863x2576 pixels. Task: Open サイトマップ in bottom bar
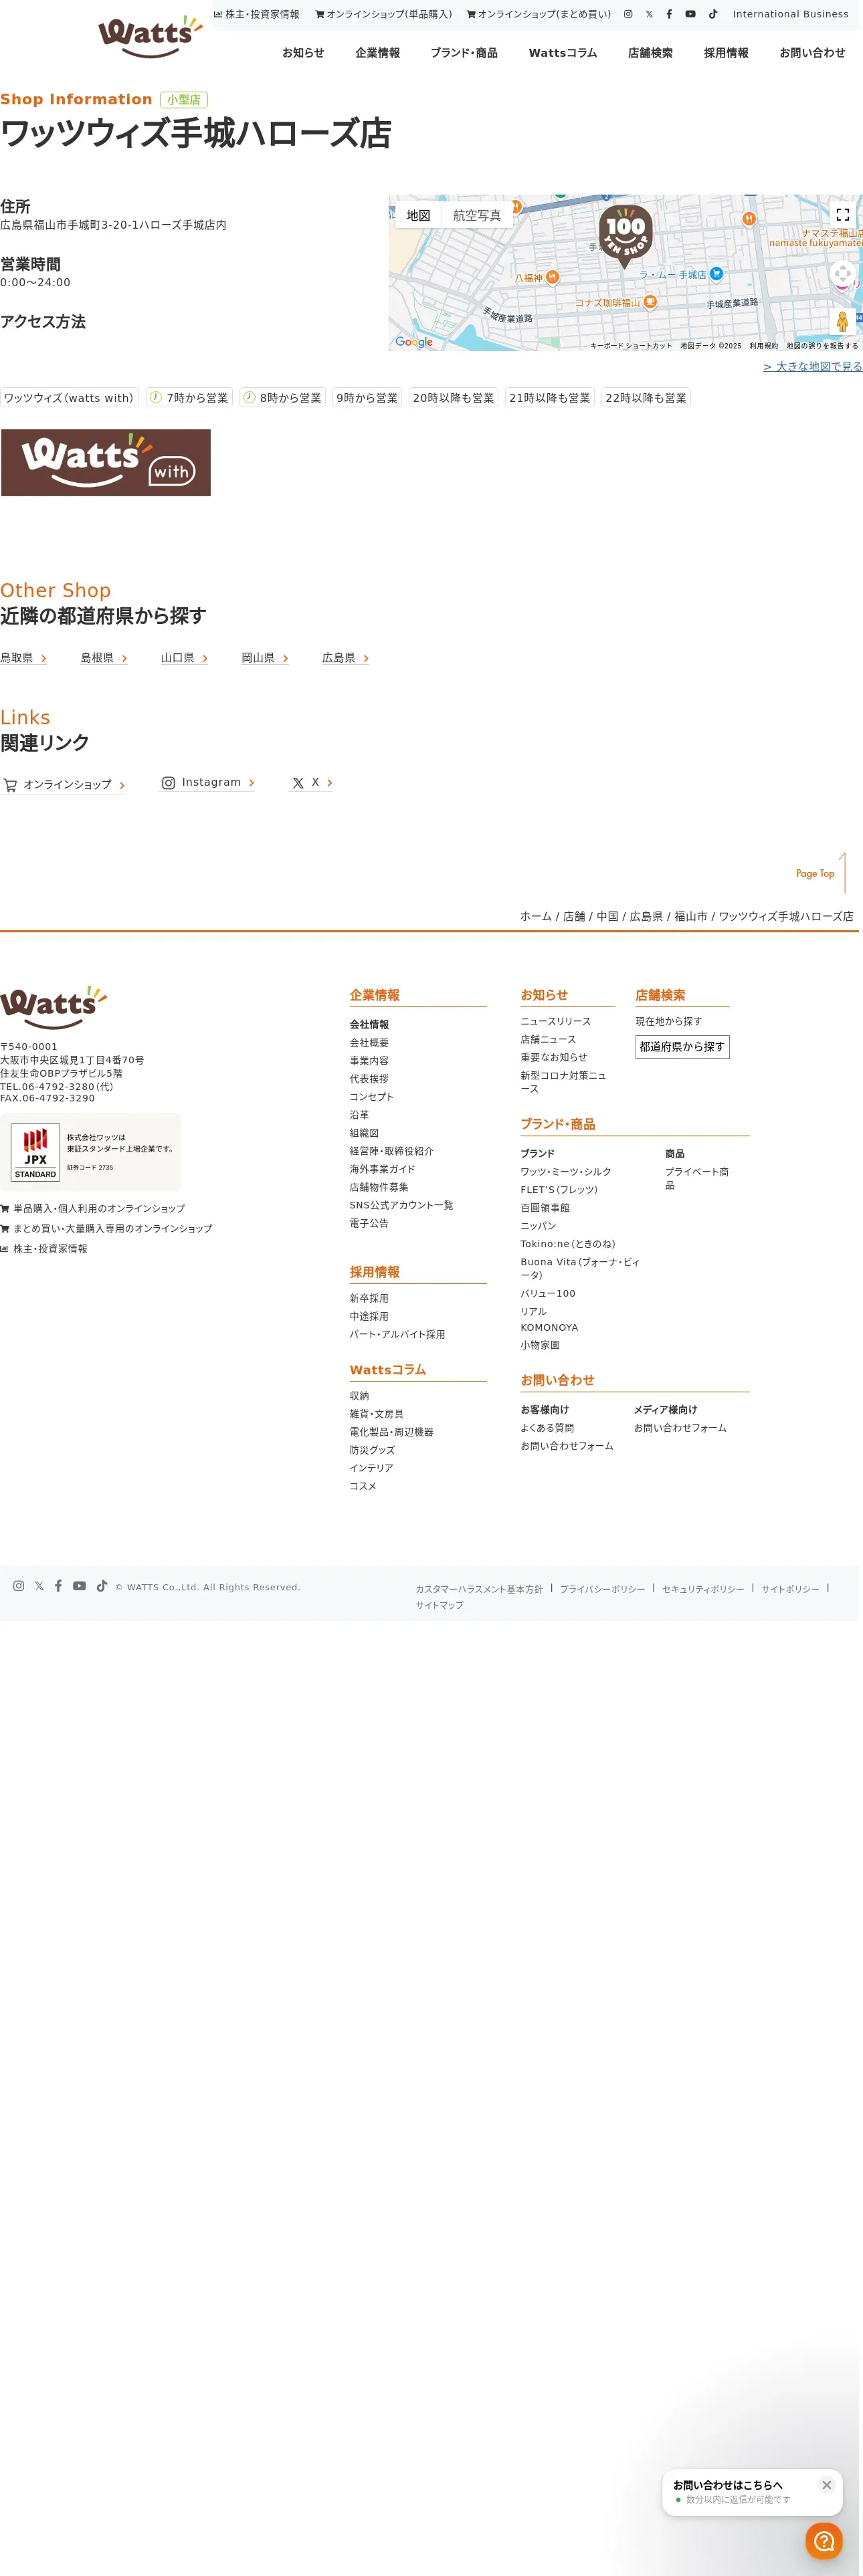[x=439, y=1605]
